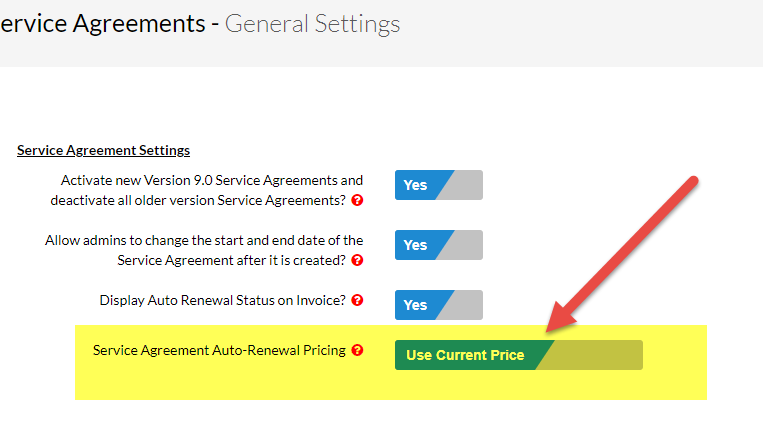
Task: Select the General Settings page subtitle
Action: [x=312, y=23]
